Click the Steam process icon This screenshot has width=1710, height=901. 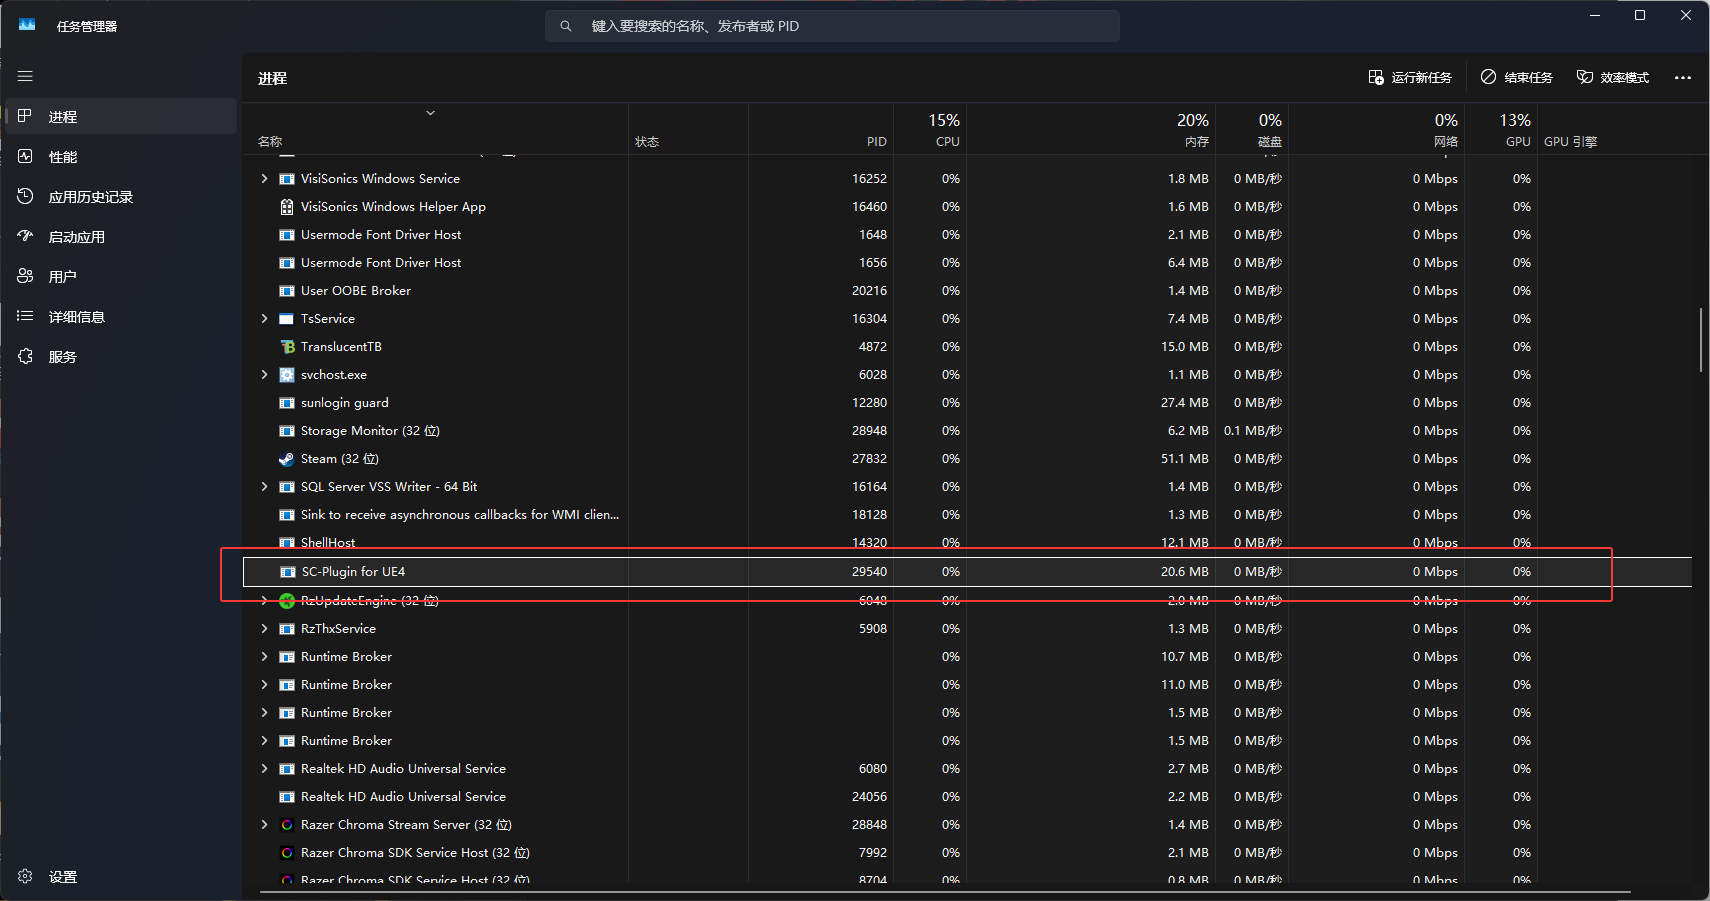tap(287, 459)
